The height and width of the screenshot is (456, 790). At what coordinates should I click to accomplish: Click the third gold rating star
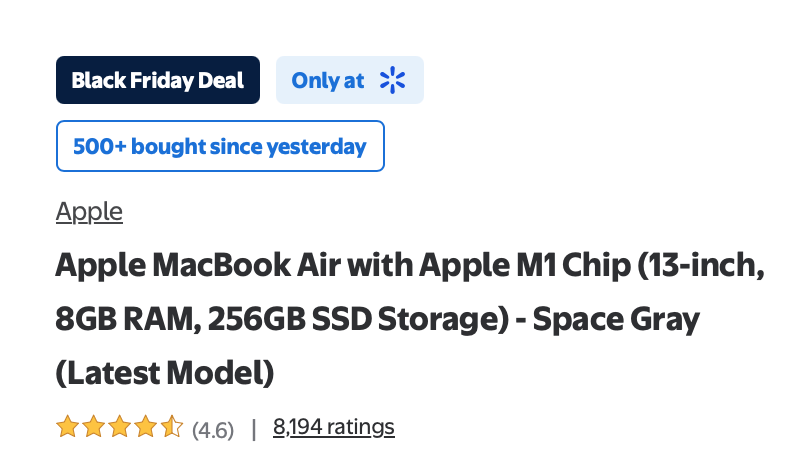119,428
